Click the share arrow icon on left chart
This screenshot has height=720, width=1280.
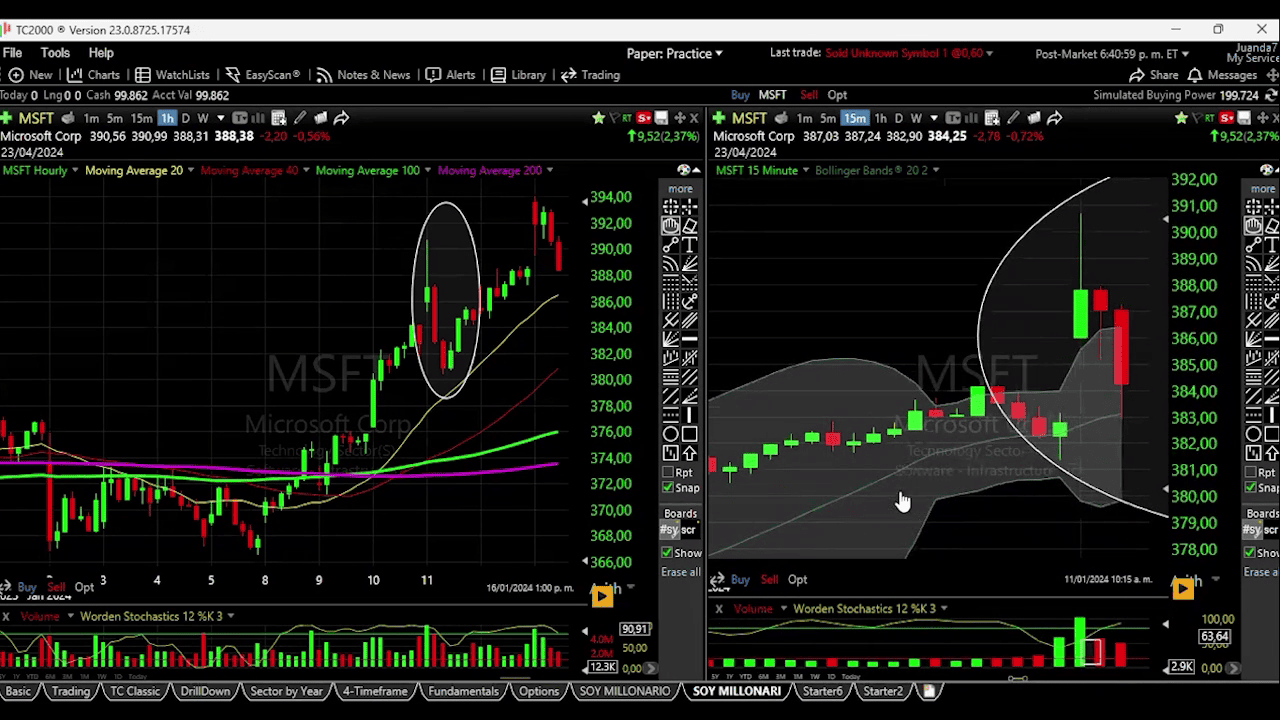point(341,118)
